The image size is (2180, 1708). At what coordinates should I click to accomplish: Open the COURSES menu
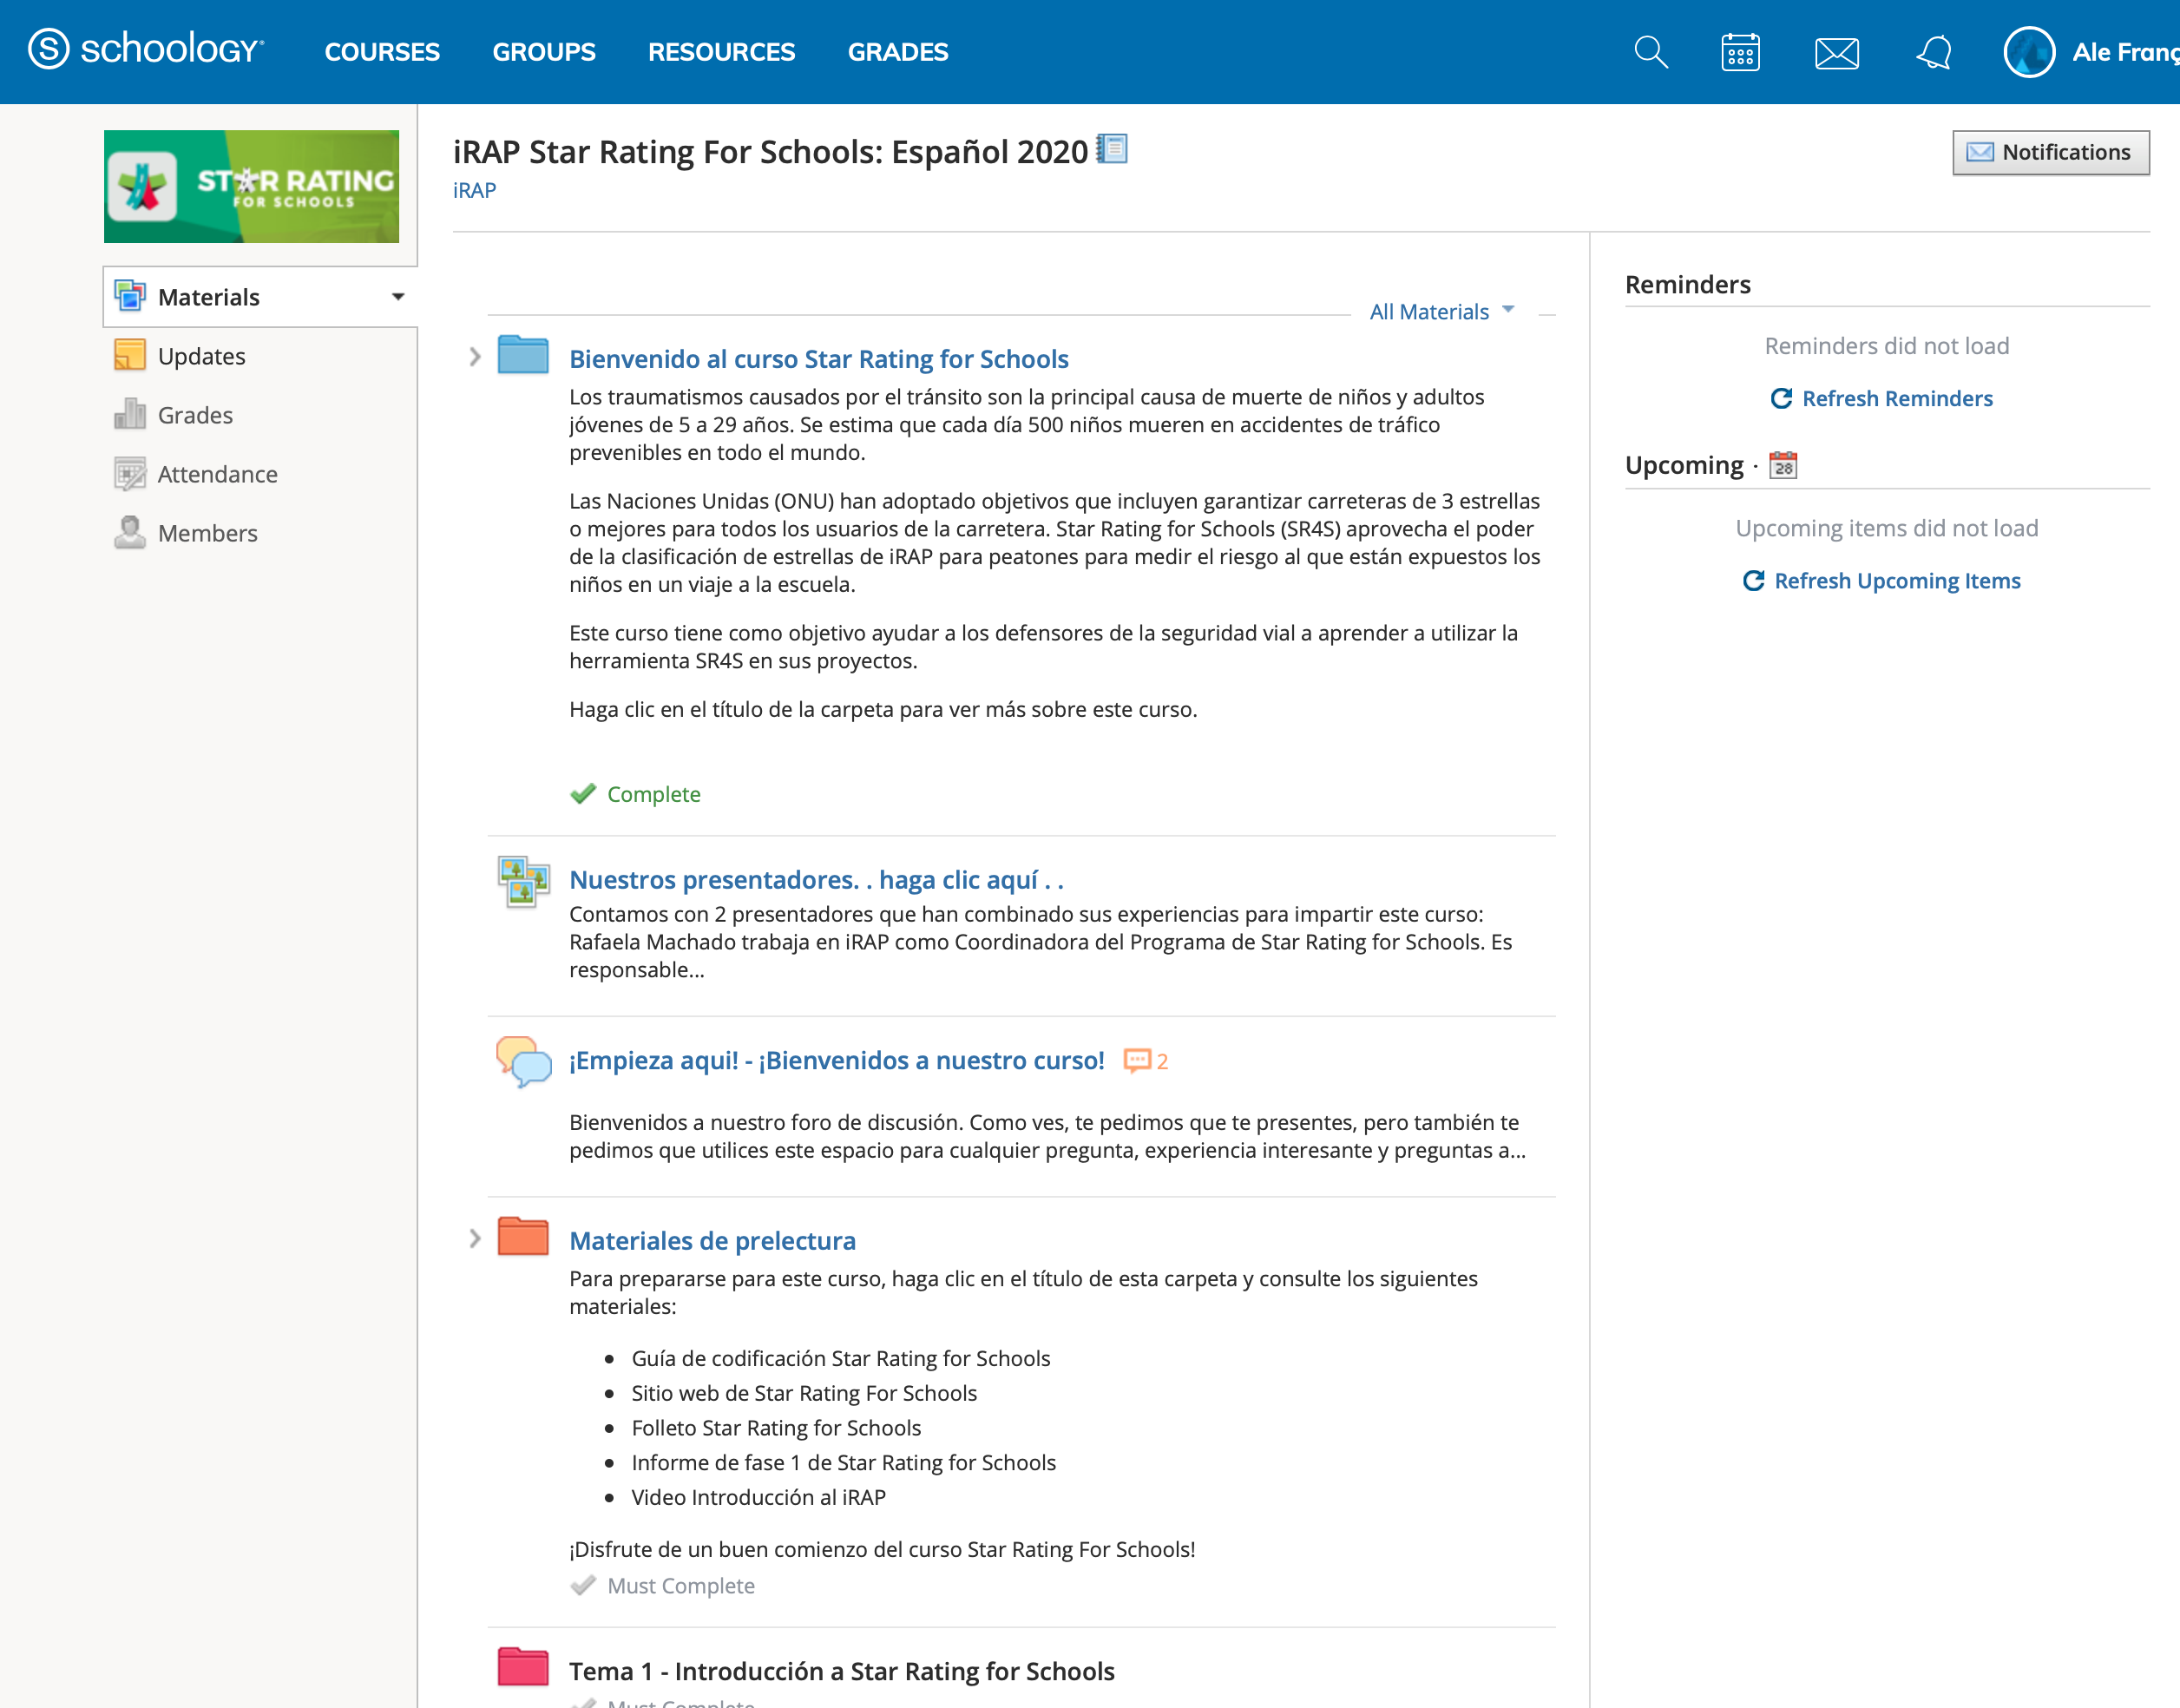382,52
